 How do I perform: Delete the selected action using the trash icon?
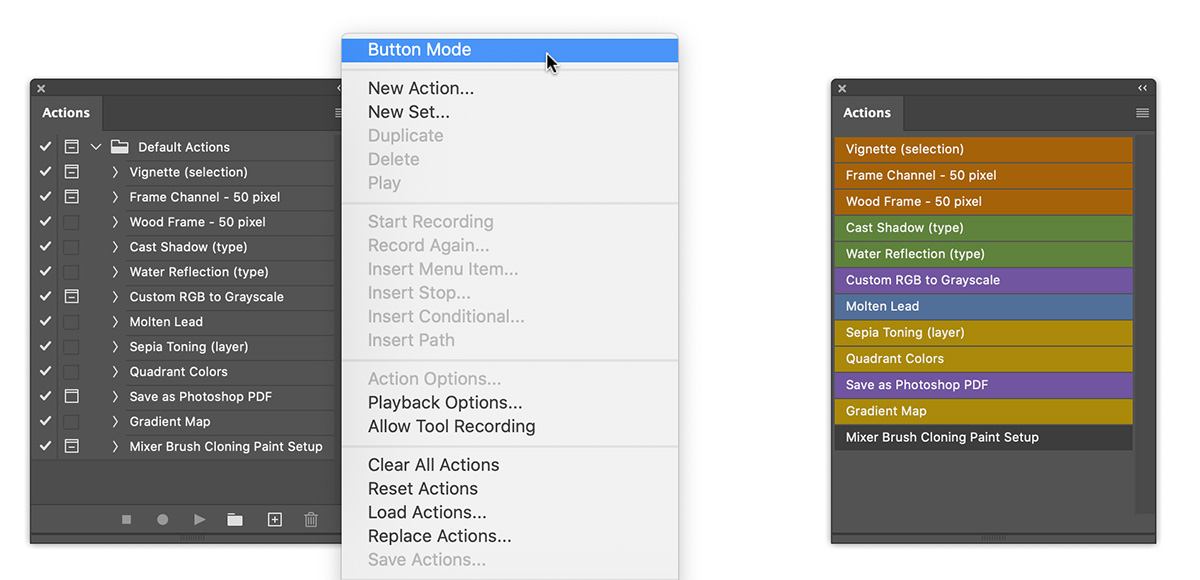[x=311, y=519]
